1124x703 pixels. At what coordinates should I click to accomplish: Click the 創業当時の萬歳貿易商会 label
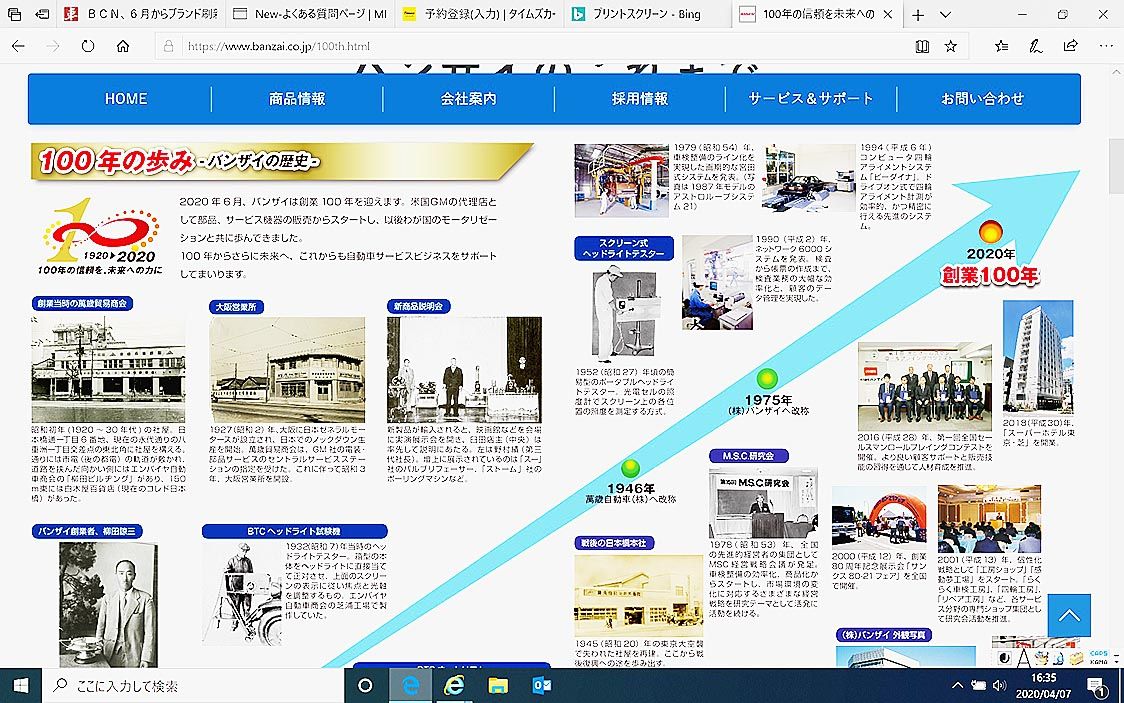point(82,304)
